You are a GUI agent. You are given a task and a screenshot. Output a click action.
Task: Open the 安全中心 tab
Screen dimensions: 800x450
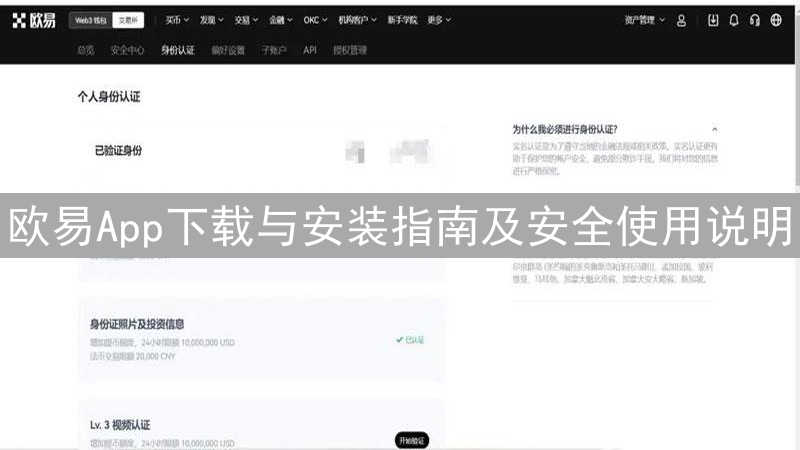click(128, 50)
